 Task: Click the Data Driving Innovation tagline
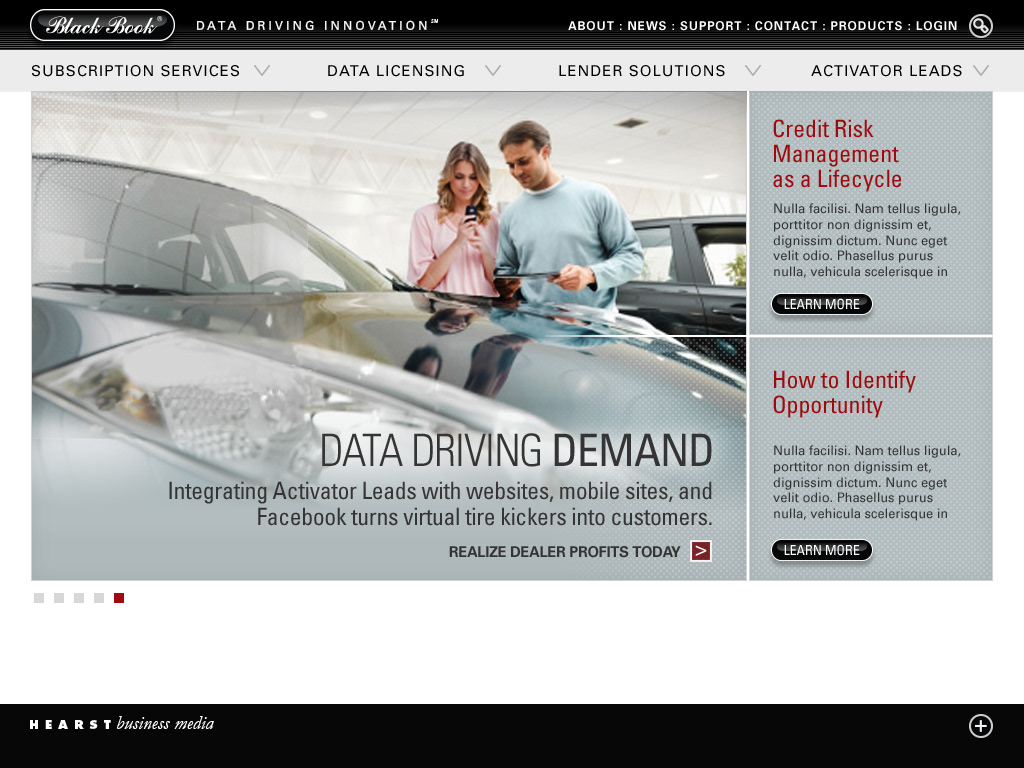pos(317,25)
